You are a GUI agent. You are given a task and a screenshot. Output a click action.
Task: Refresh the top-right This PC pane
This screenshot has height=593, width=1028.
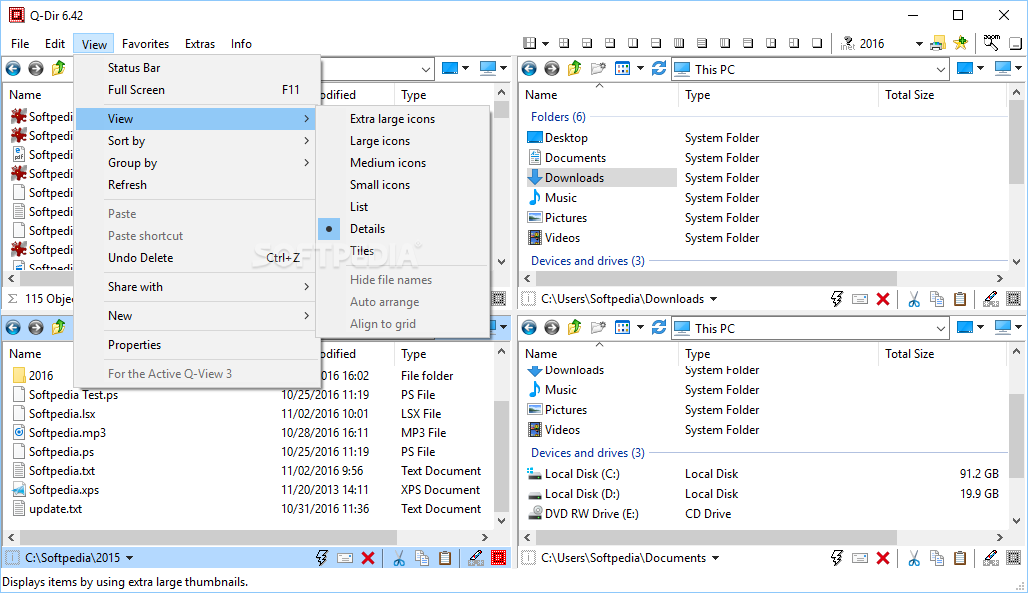659,68
